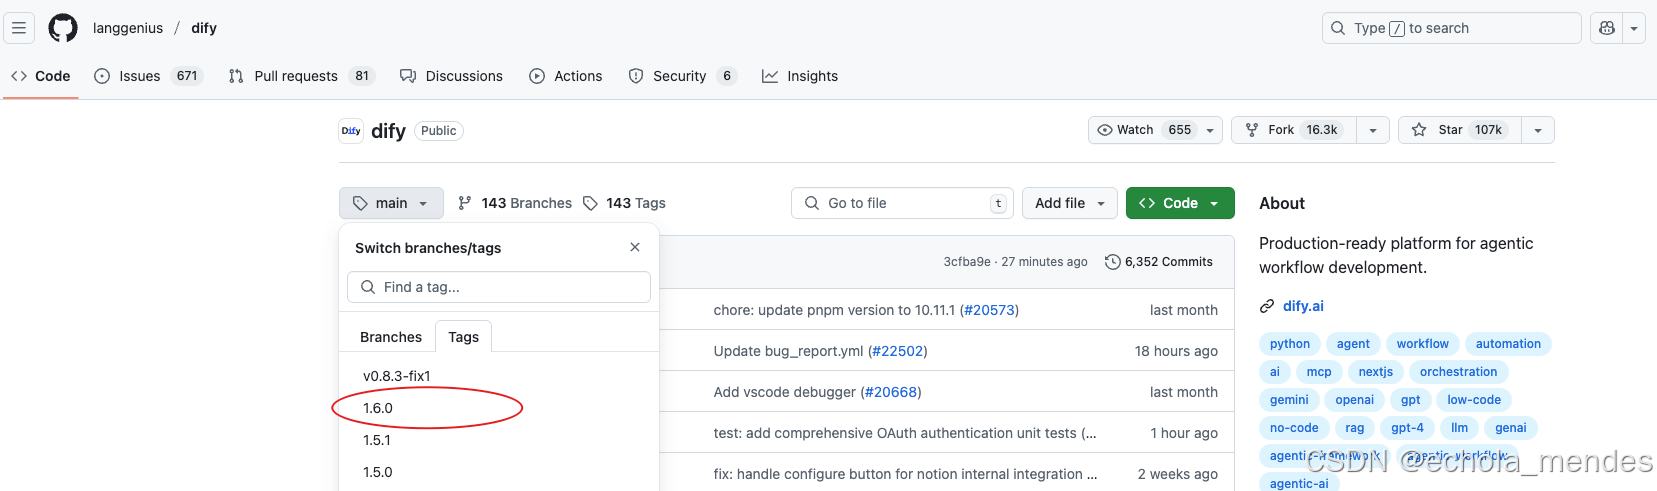1657x491 pixels.
Task: Click the low-code topic tag
Action: 1474,400
